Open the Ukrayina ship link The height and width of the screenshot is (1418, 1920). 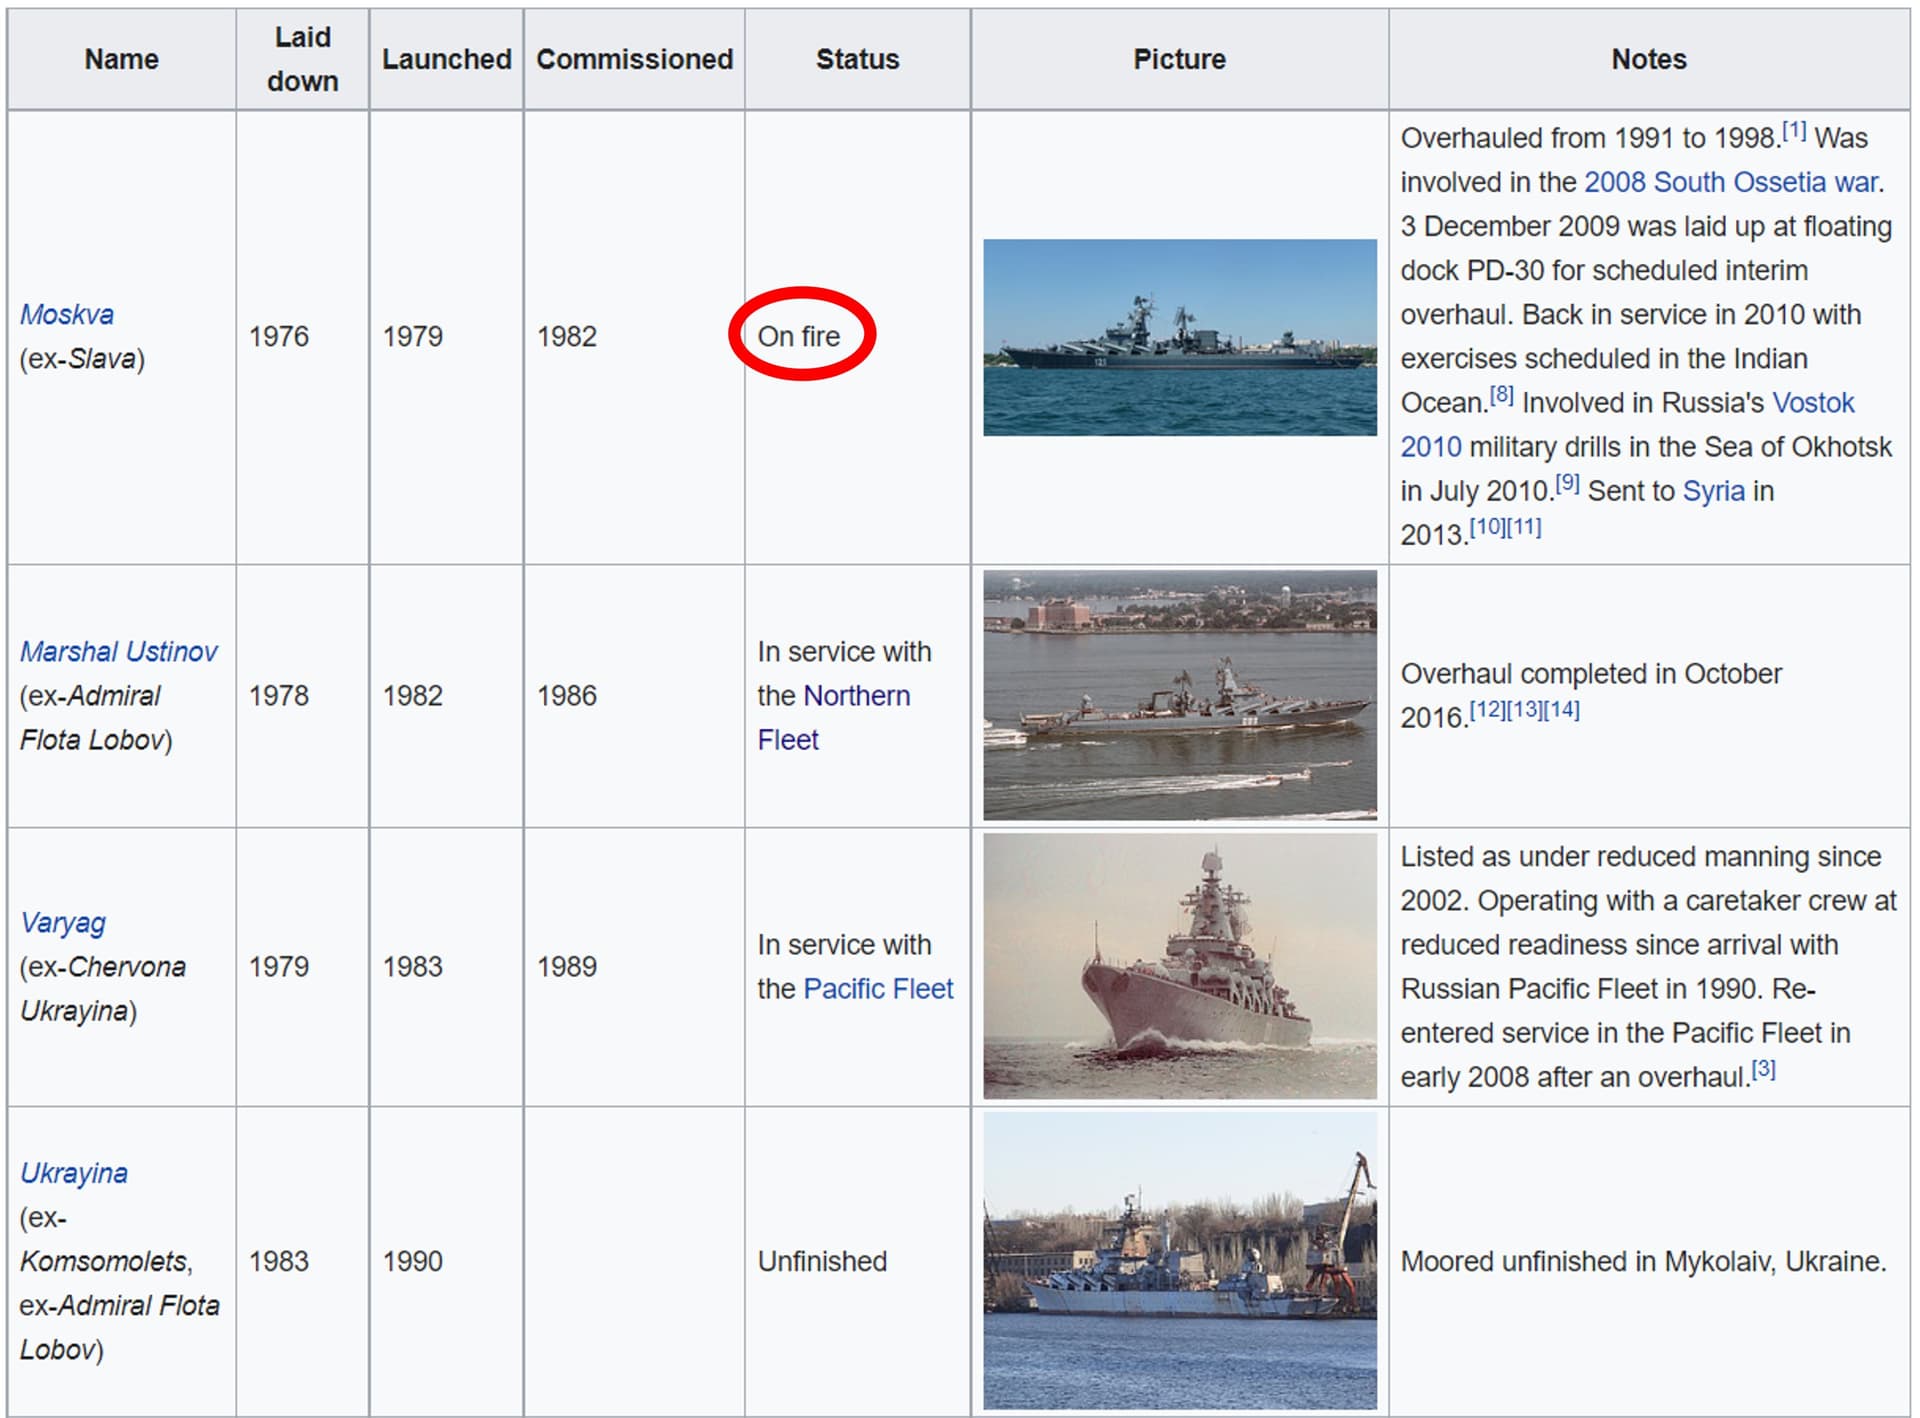[x=74, y=1172]
